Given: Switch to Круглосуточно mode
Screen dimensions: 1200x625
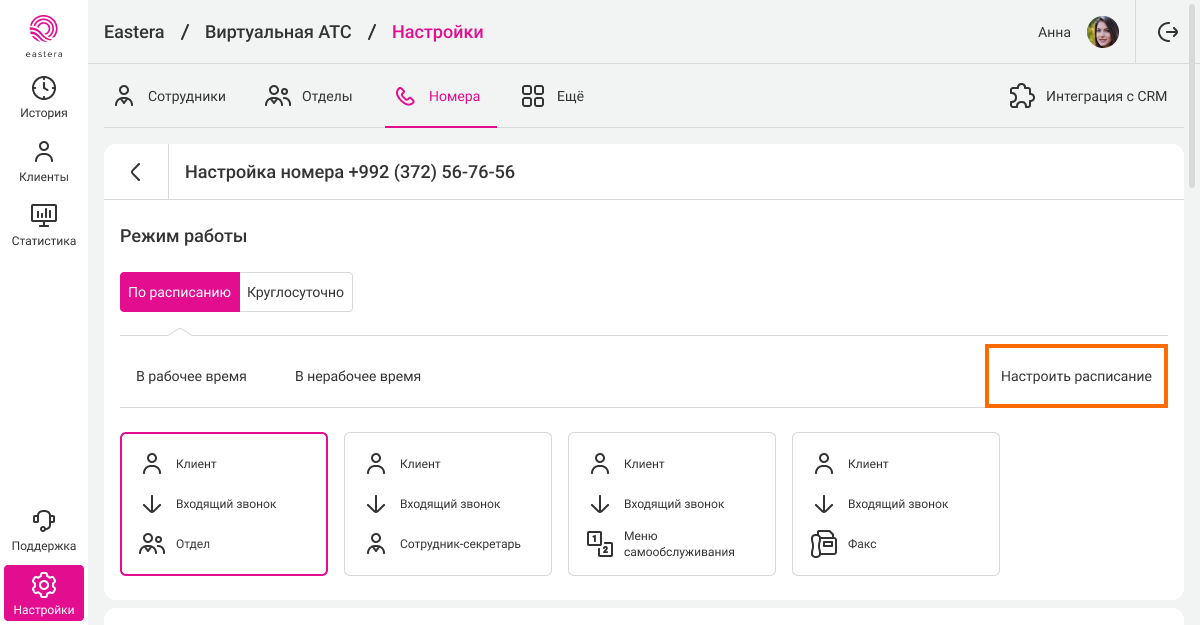Looking at the screenshot, I should tap(296, 292).
